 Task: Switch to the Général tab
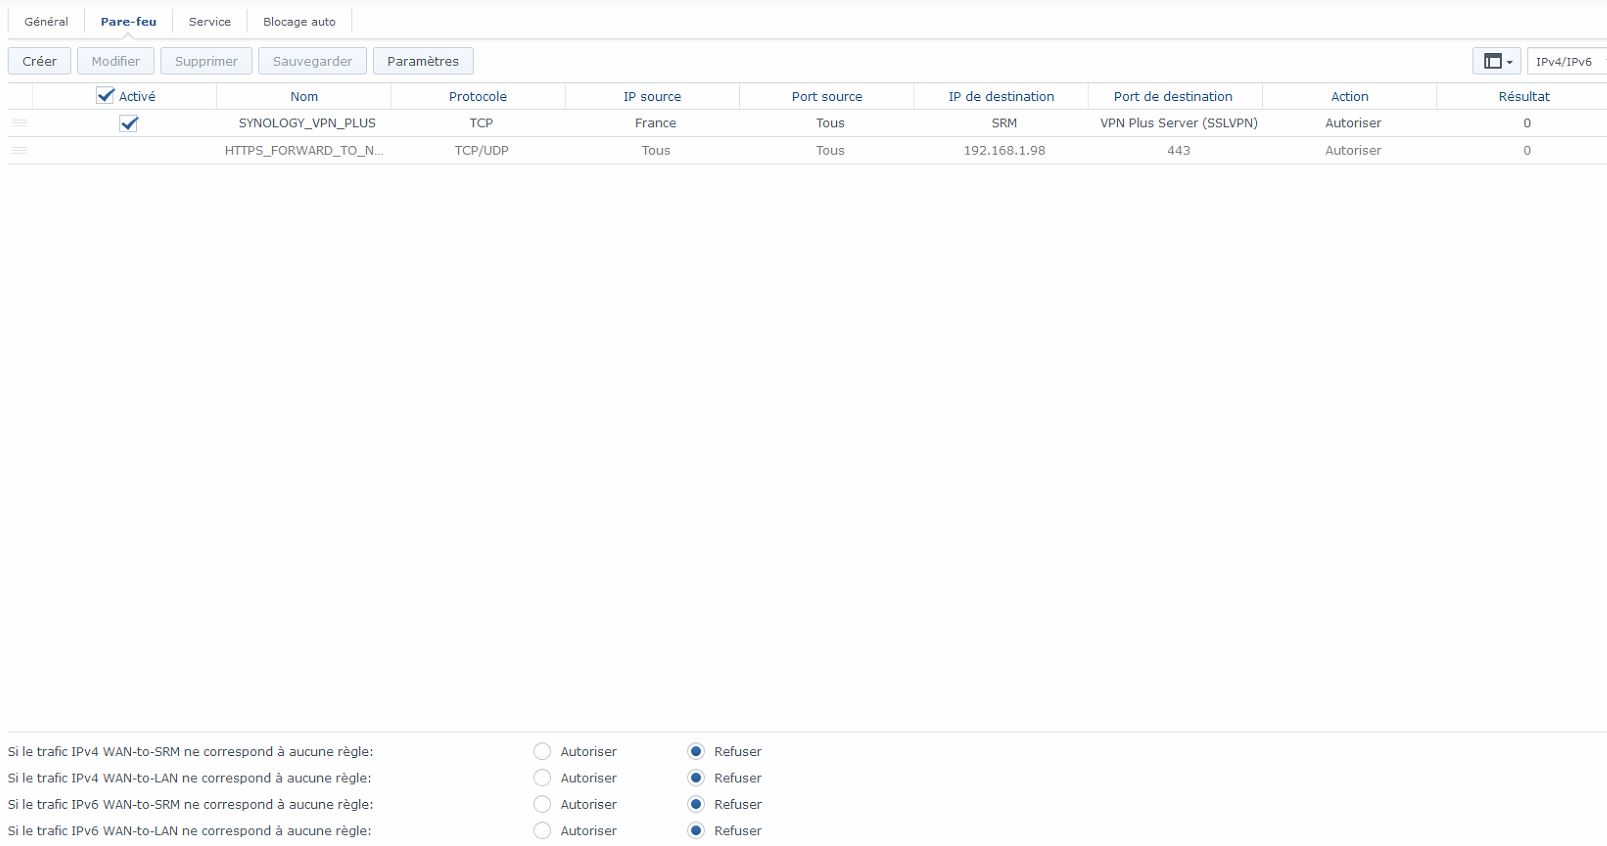coord(46,21)
